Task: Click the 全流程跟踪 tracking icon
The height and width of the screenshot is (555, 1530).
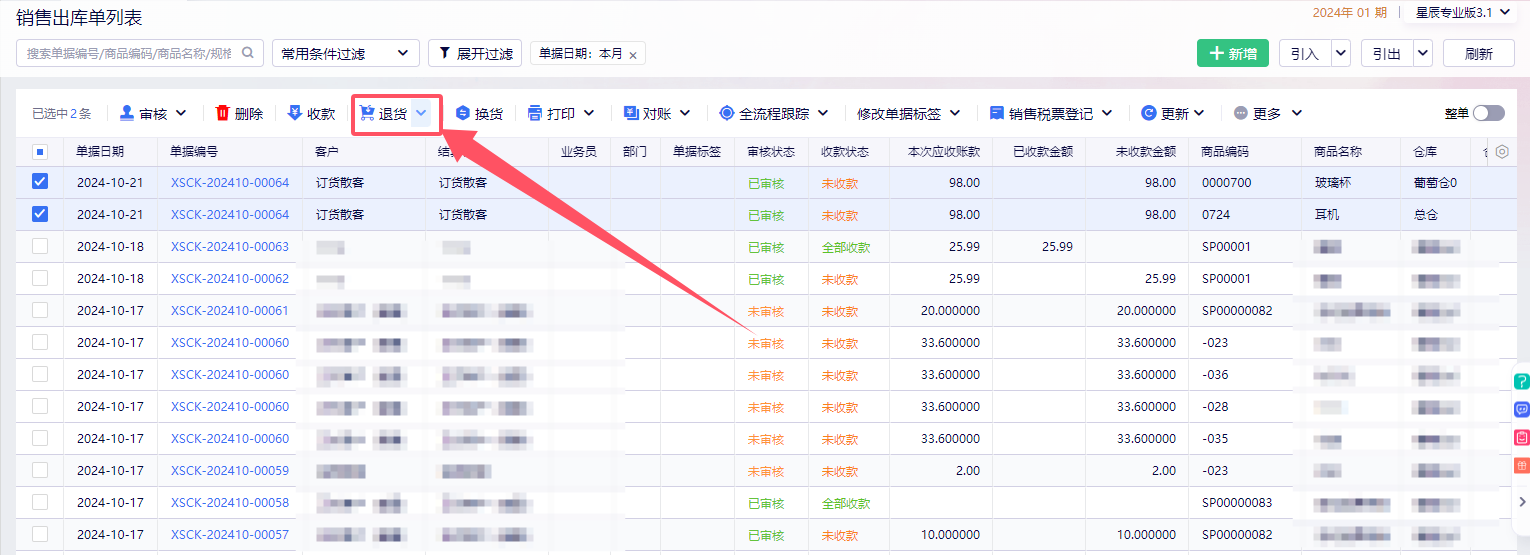Action: [727, 113]
